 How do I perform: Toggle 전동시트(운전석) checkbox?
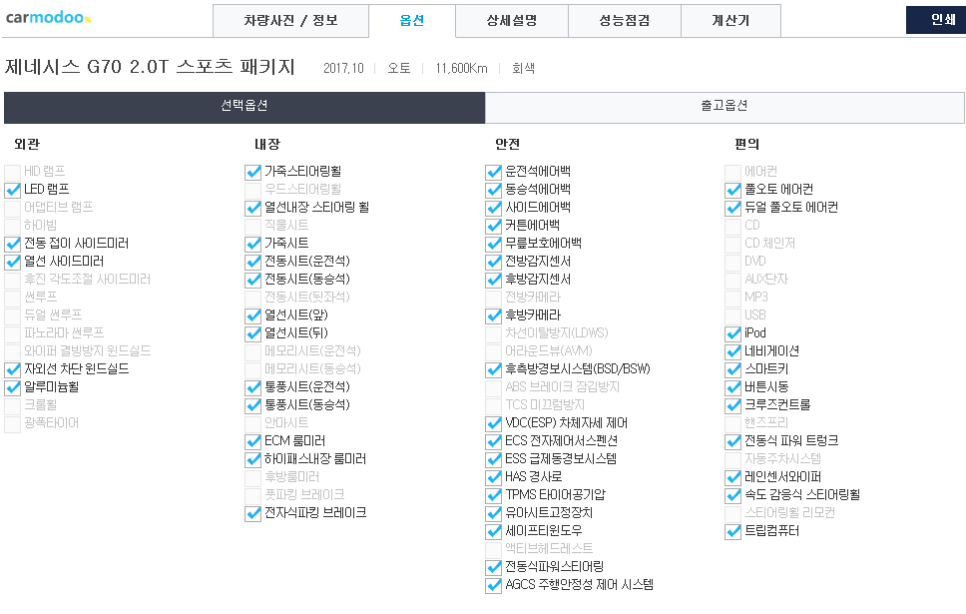click(x=253, y=262)
